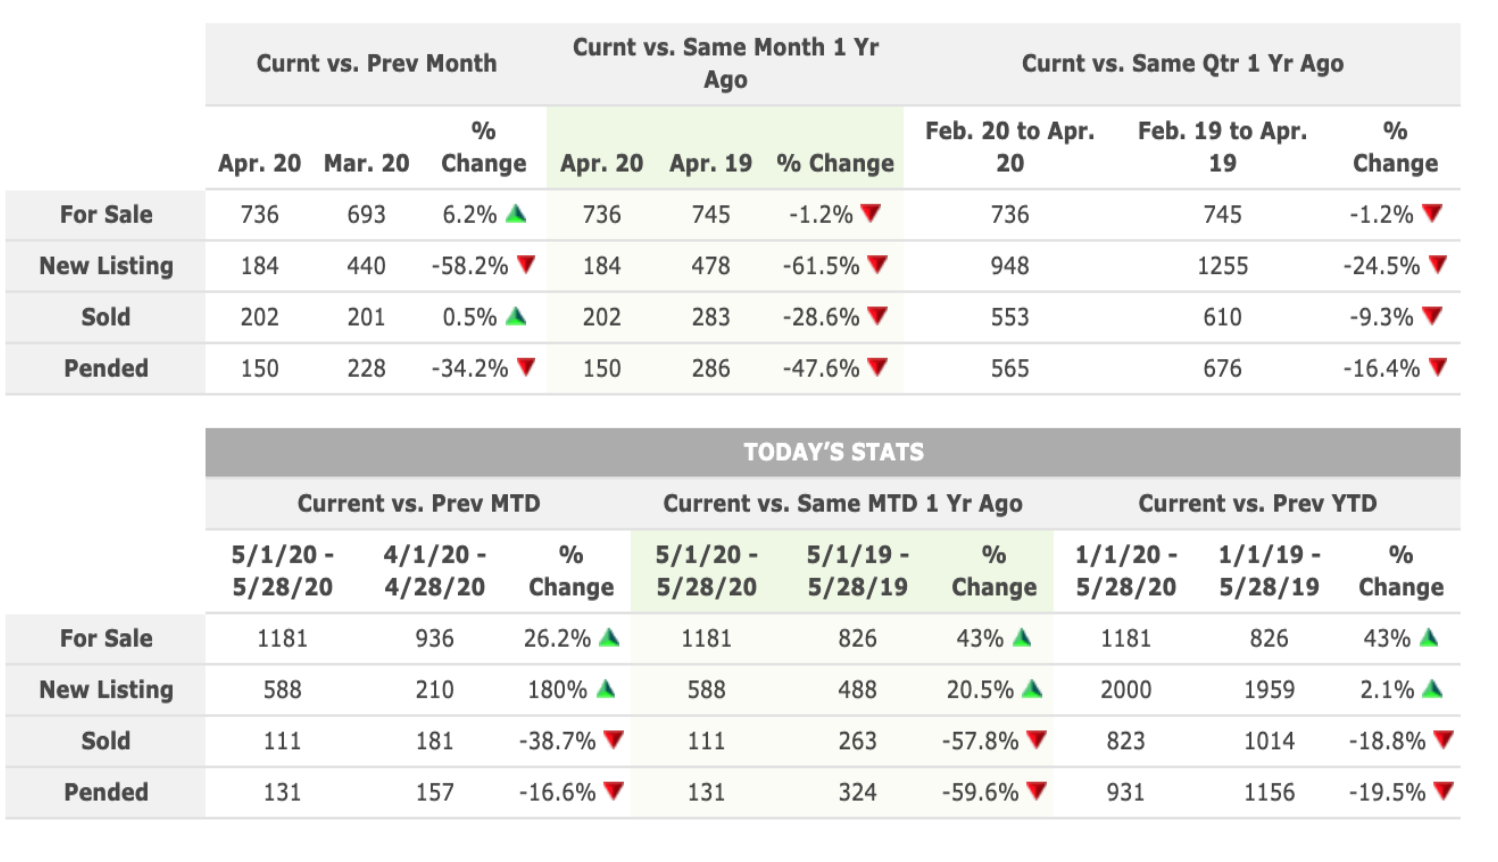The width and height of the screenshot is (1498, 862).
Task: Select the "Curnt vs. Same Qtr 1 Yr Ago" heading
Action: coord(1182,64)
